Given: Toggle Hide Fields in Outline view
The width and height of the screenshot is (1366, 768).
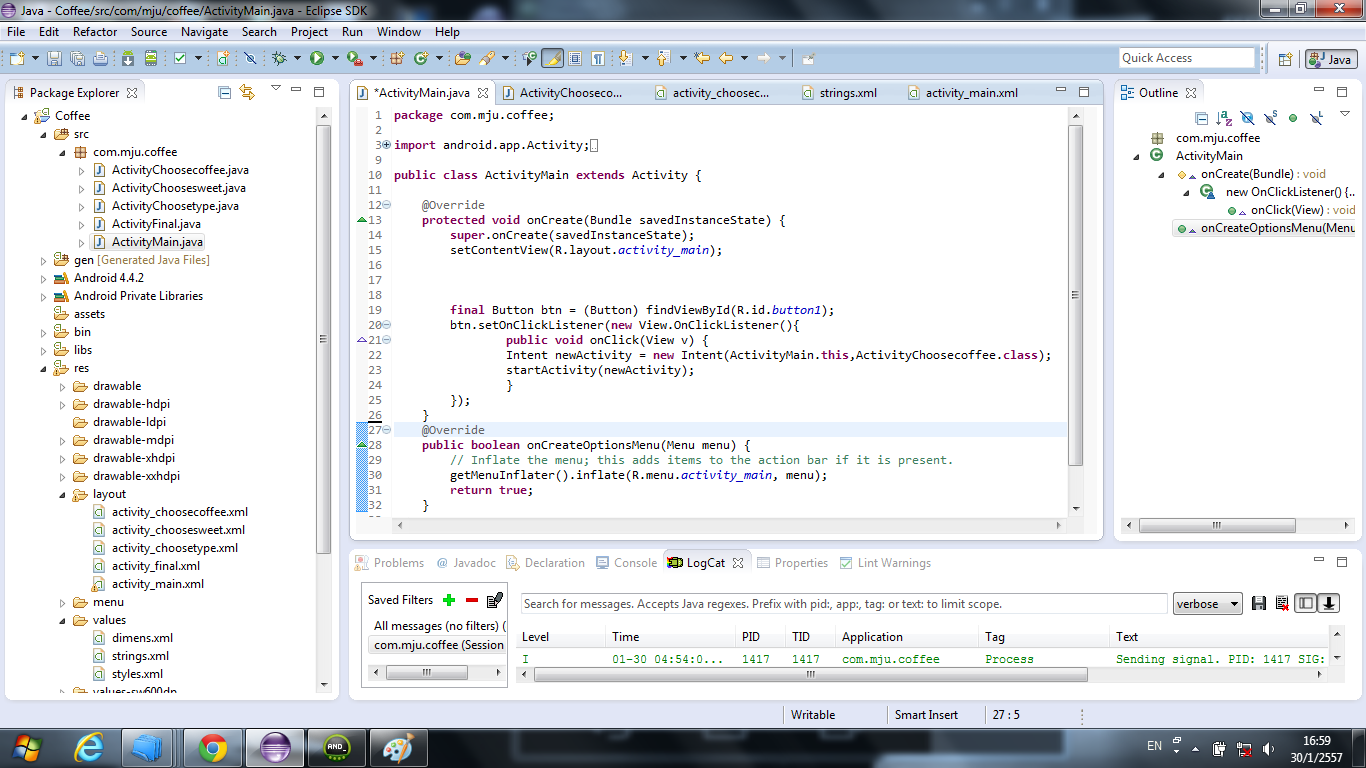Looking at the screenshot, I should [1247, 118].
